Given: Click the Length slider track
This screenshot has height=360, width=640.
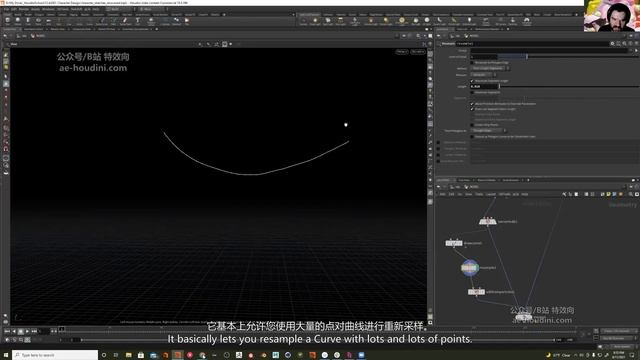Looking at the screenshot, I should pos(569,87).
